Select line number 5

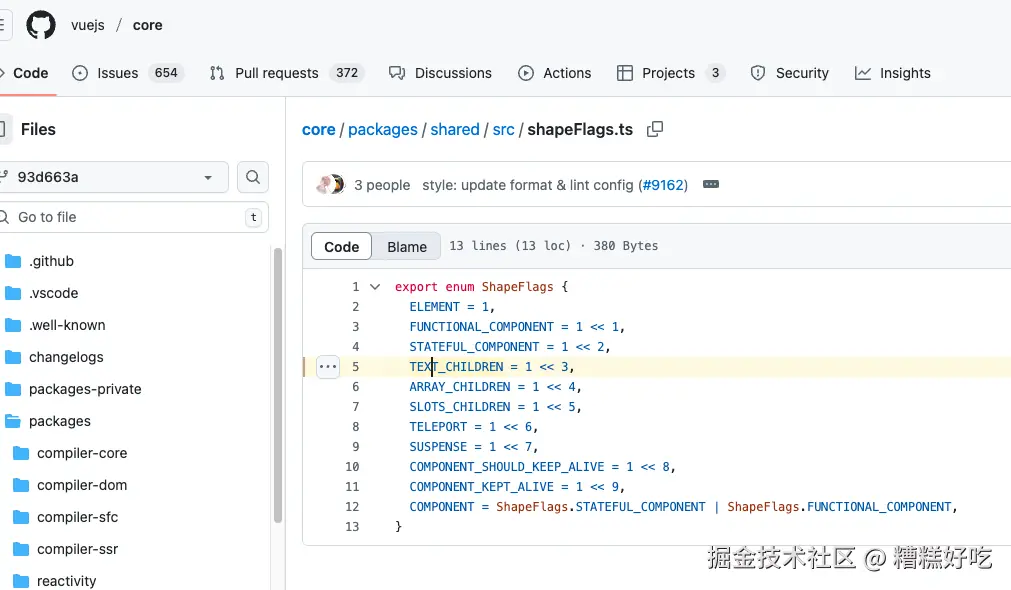click(355, 366)
